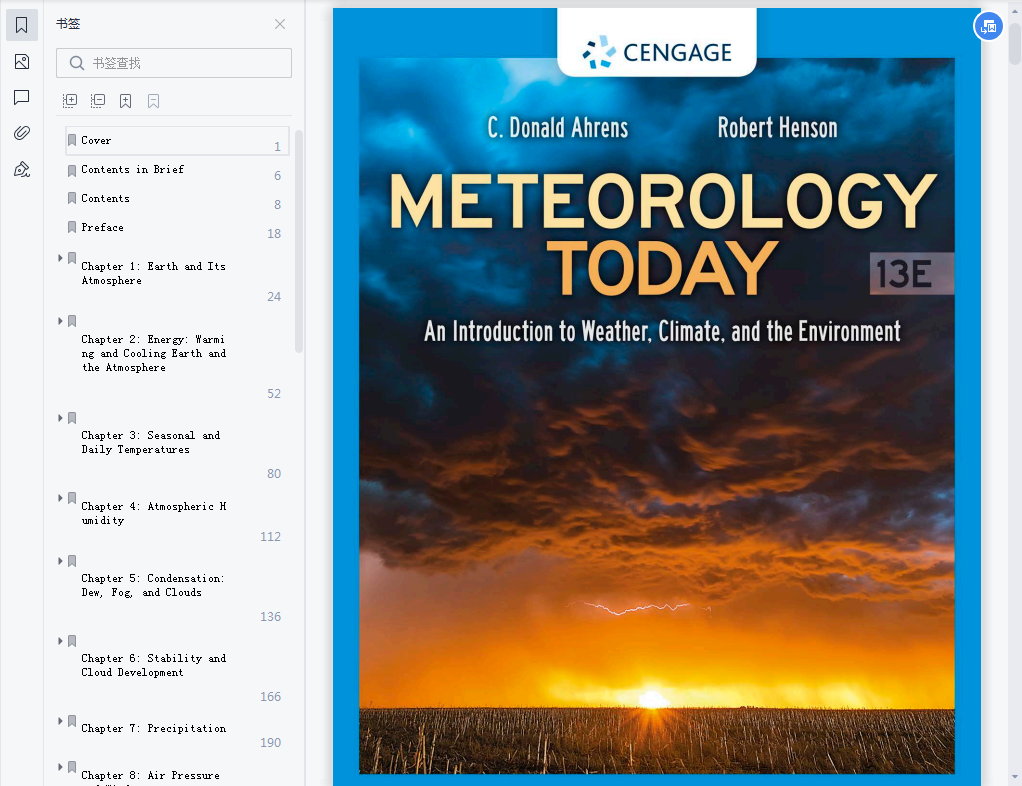Open the comments panel icon
Viewport: 1022px width, 786px height.
coord(22,98)
